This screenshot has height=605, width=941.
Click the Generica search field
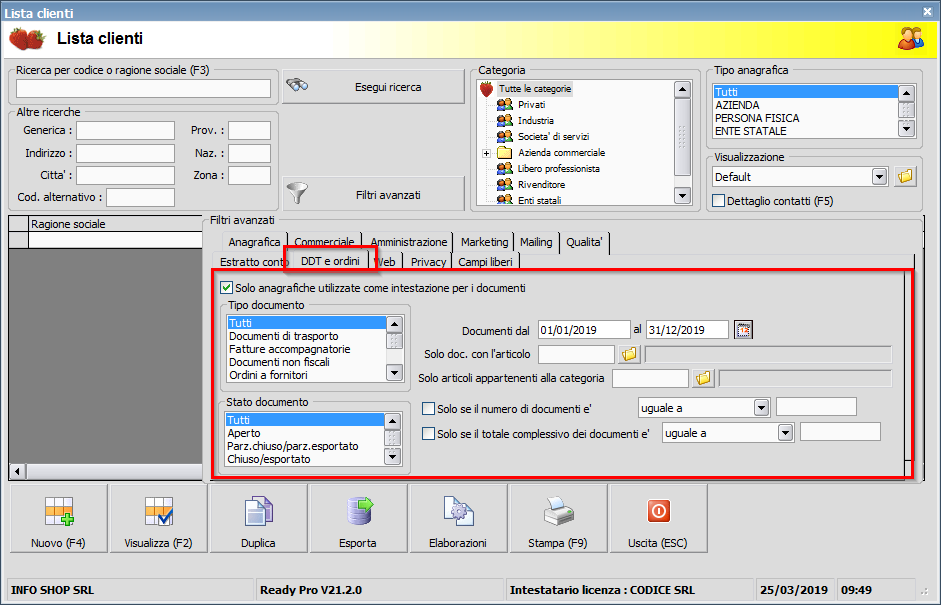[125, 130]
